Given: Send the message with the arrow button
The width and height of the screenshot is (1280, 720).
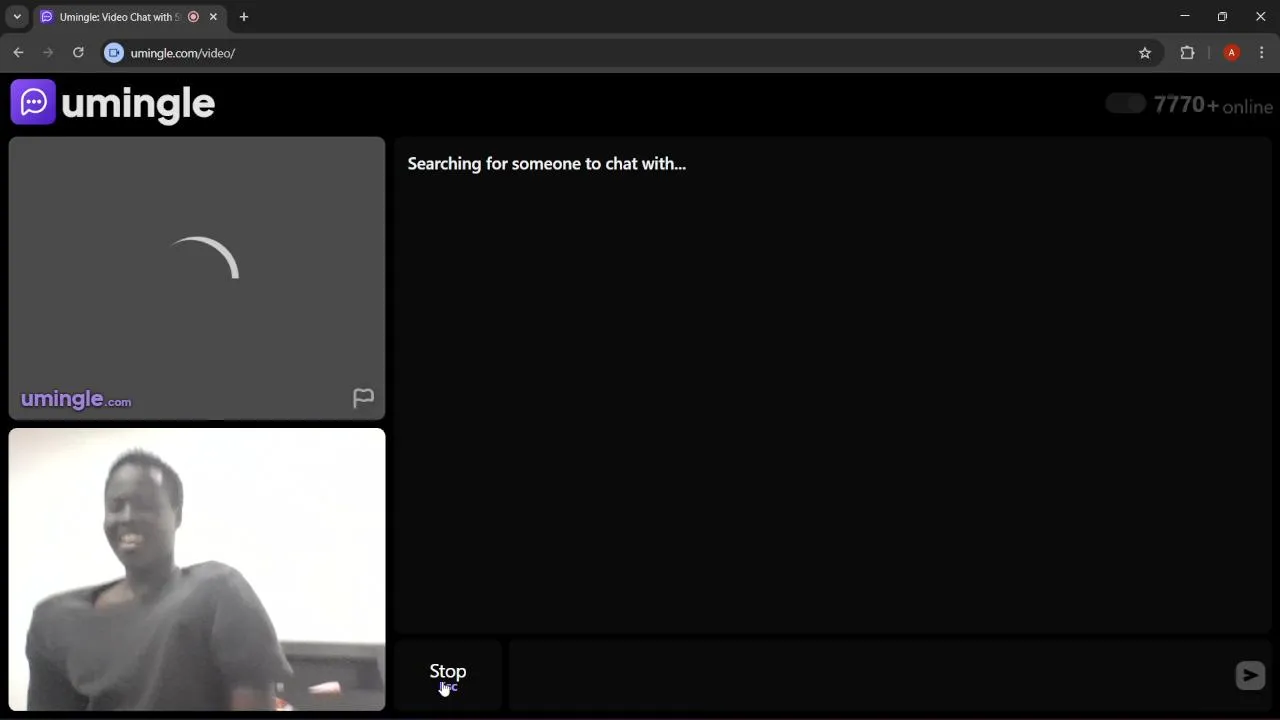Looking at the screenshot, I should [1250, 676].
